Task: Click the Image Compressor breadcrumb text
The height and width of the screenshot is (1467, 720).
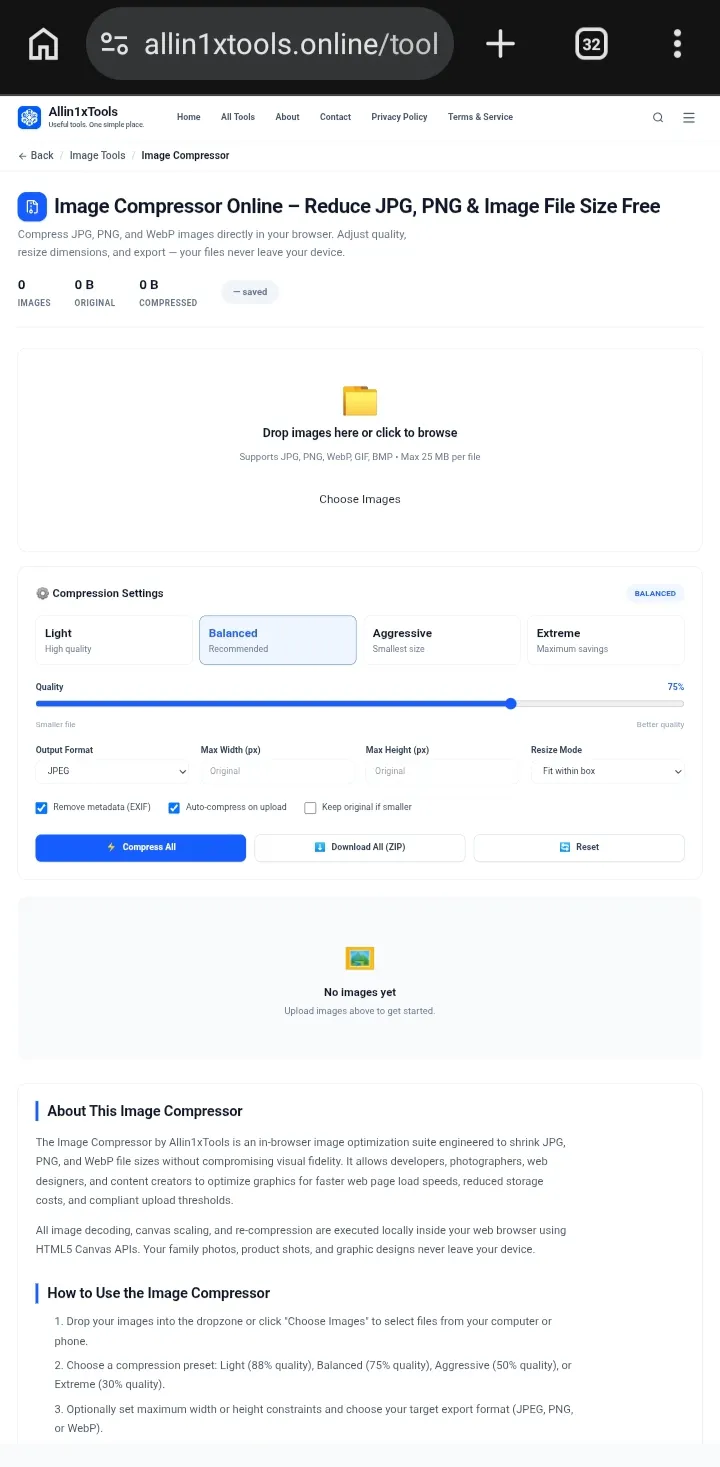Action: [185, 155]
